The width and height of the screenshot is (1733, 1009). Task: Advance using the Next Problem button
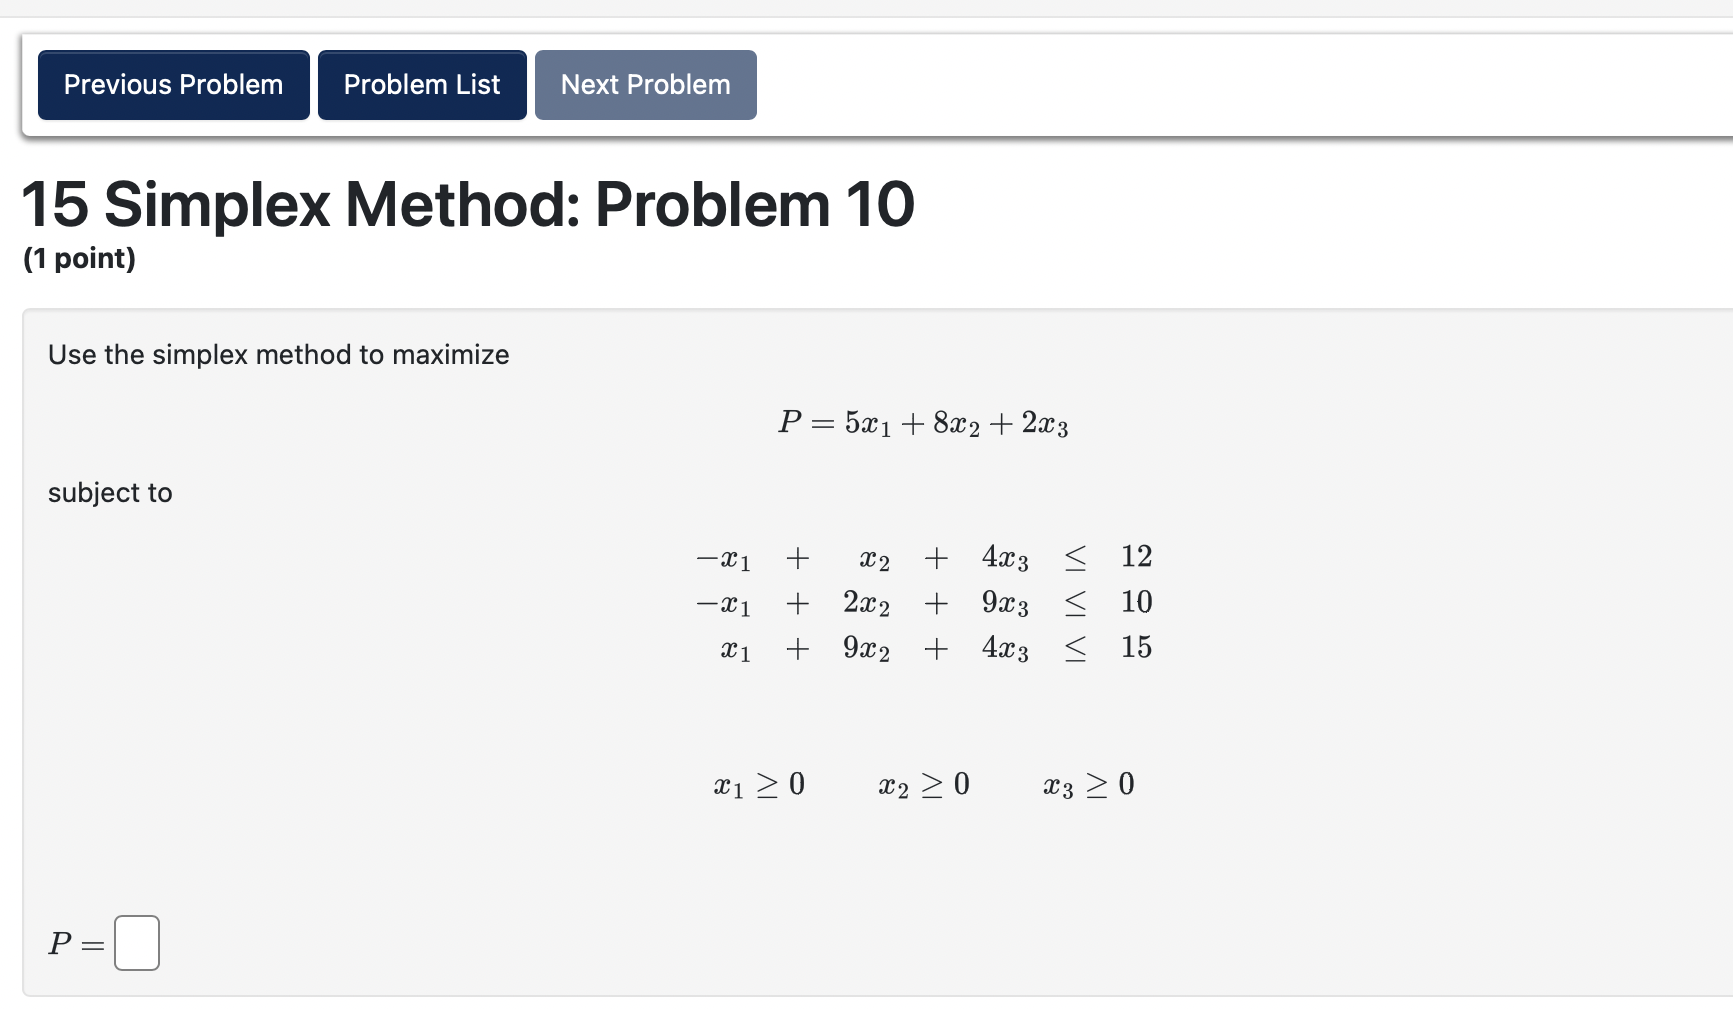point(644,84)
